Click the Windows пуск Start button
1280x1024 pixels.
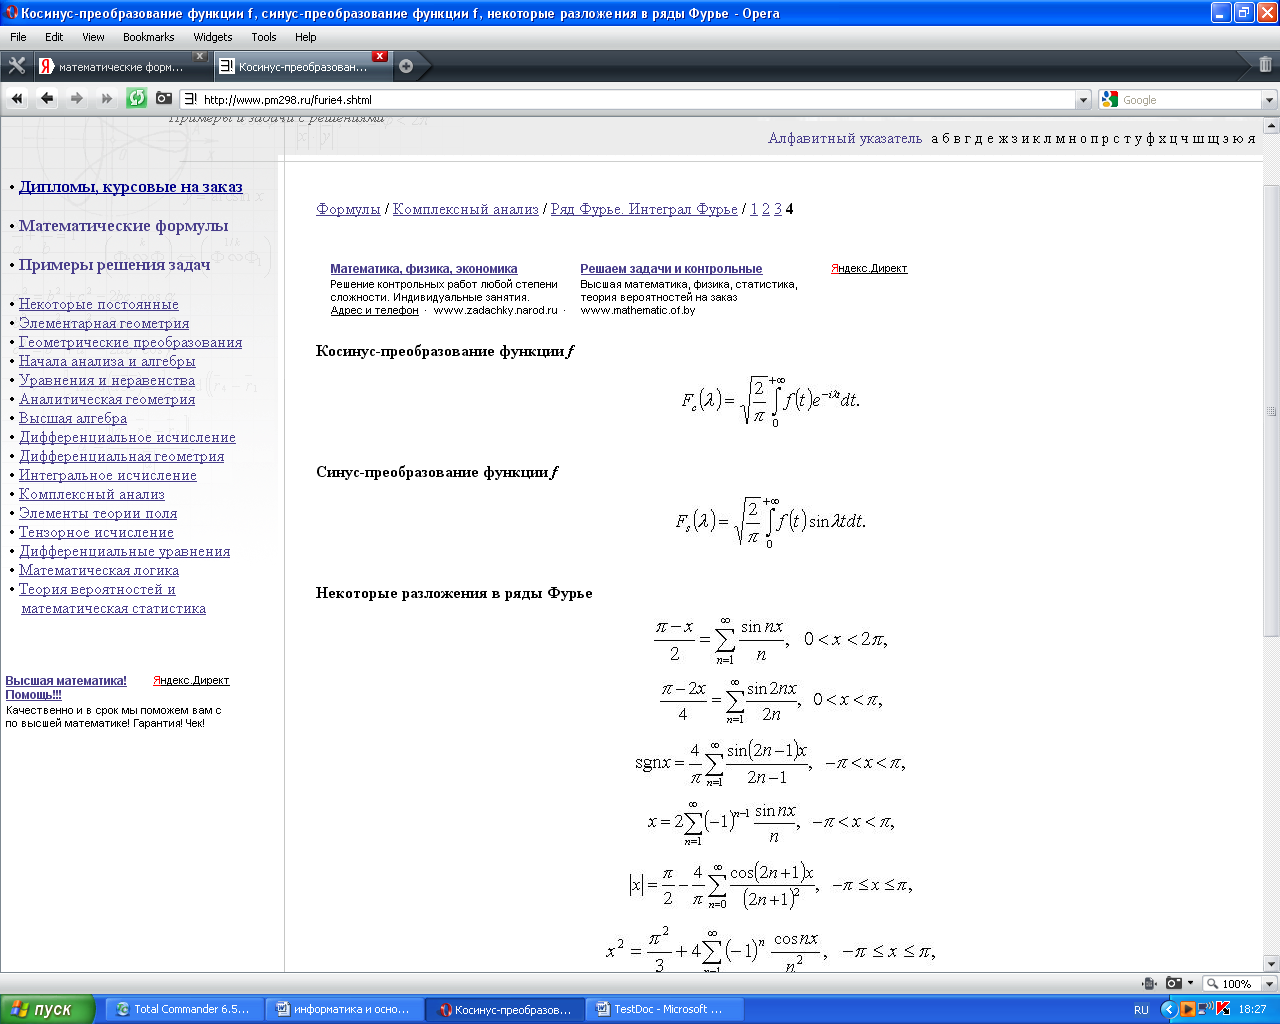click(x=47, y=1009)
